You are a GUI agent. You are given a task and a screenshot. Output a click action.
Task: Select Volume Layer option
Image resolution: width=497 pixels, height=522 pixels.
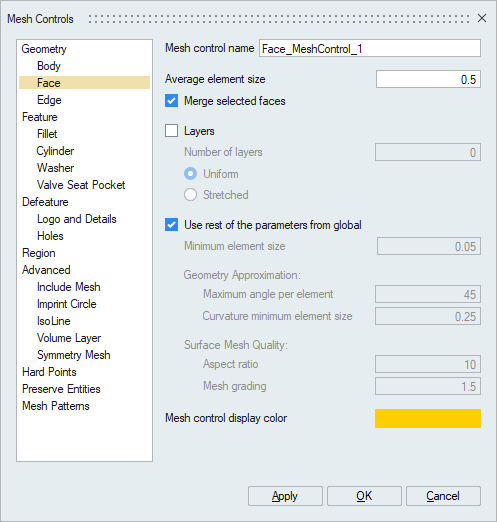[69, 338]
